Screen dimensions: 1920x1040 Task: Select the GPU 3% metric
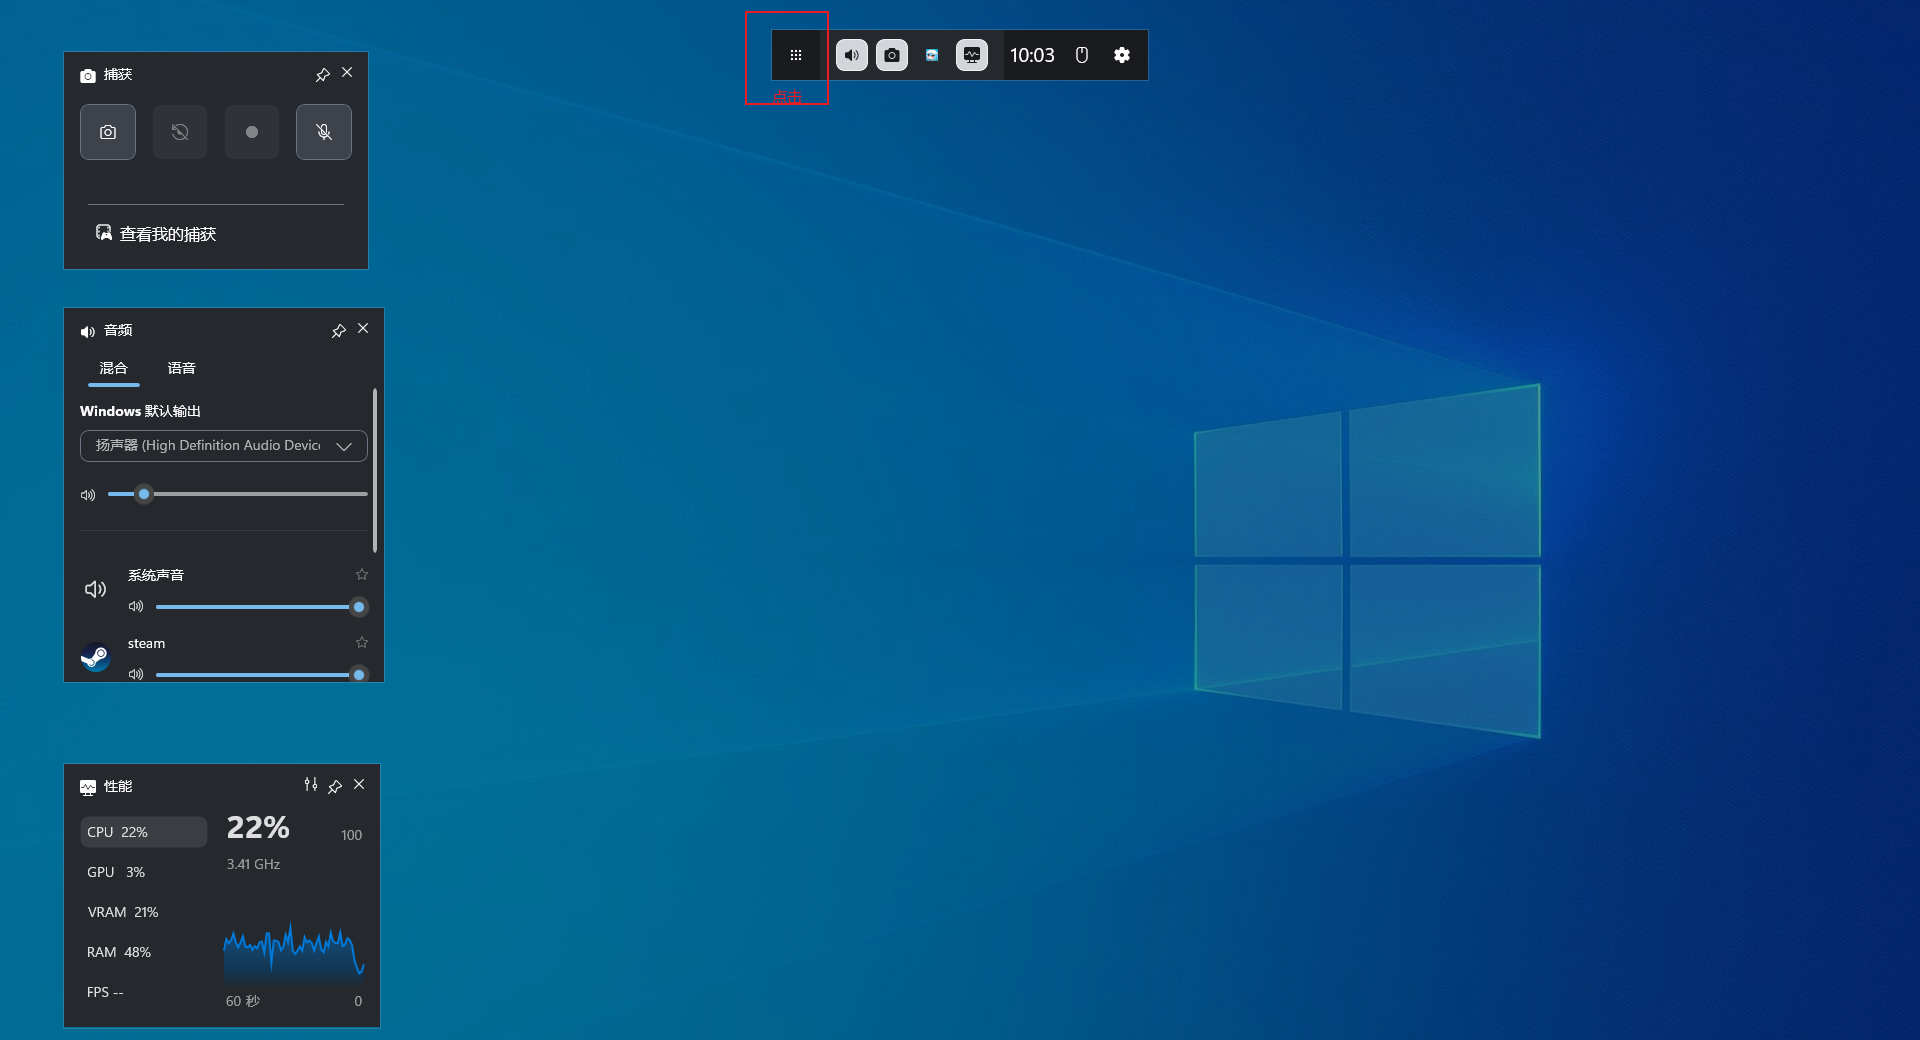pos(116,872)
